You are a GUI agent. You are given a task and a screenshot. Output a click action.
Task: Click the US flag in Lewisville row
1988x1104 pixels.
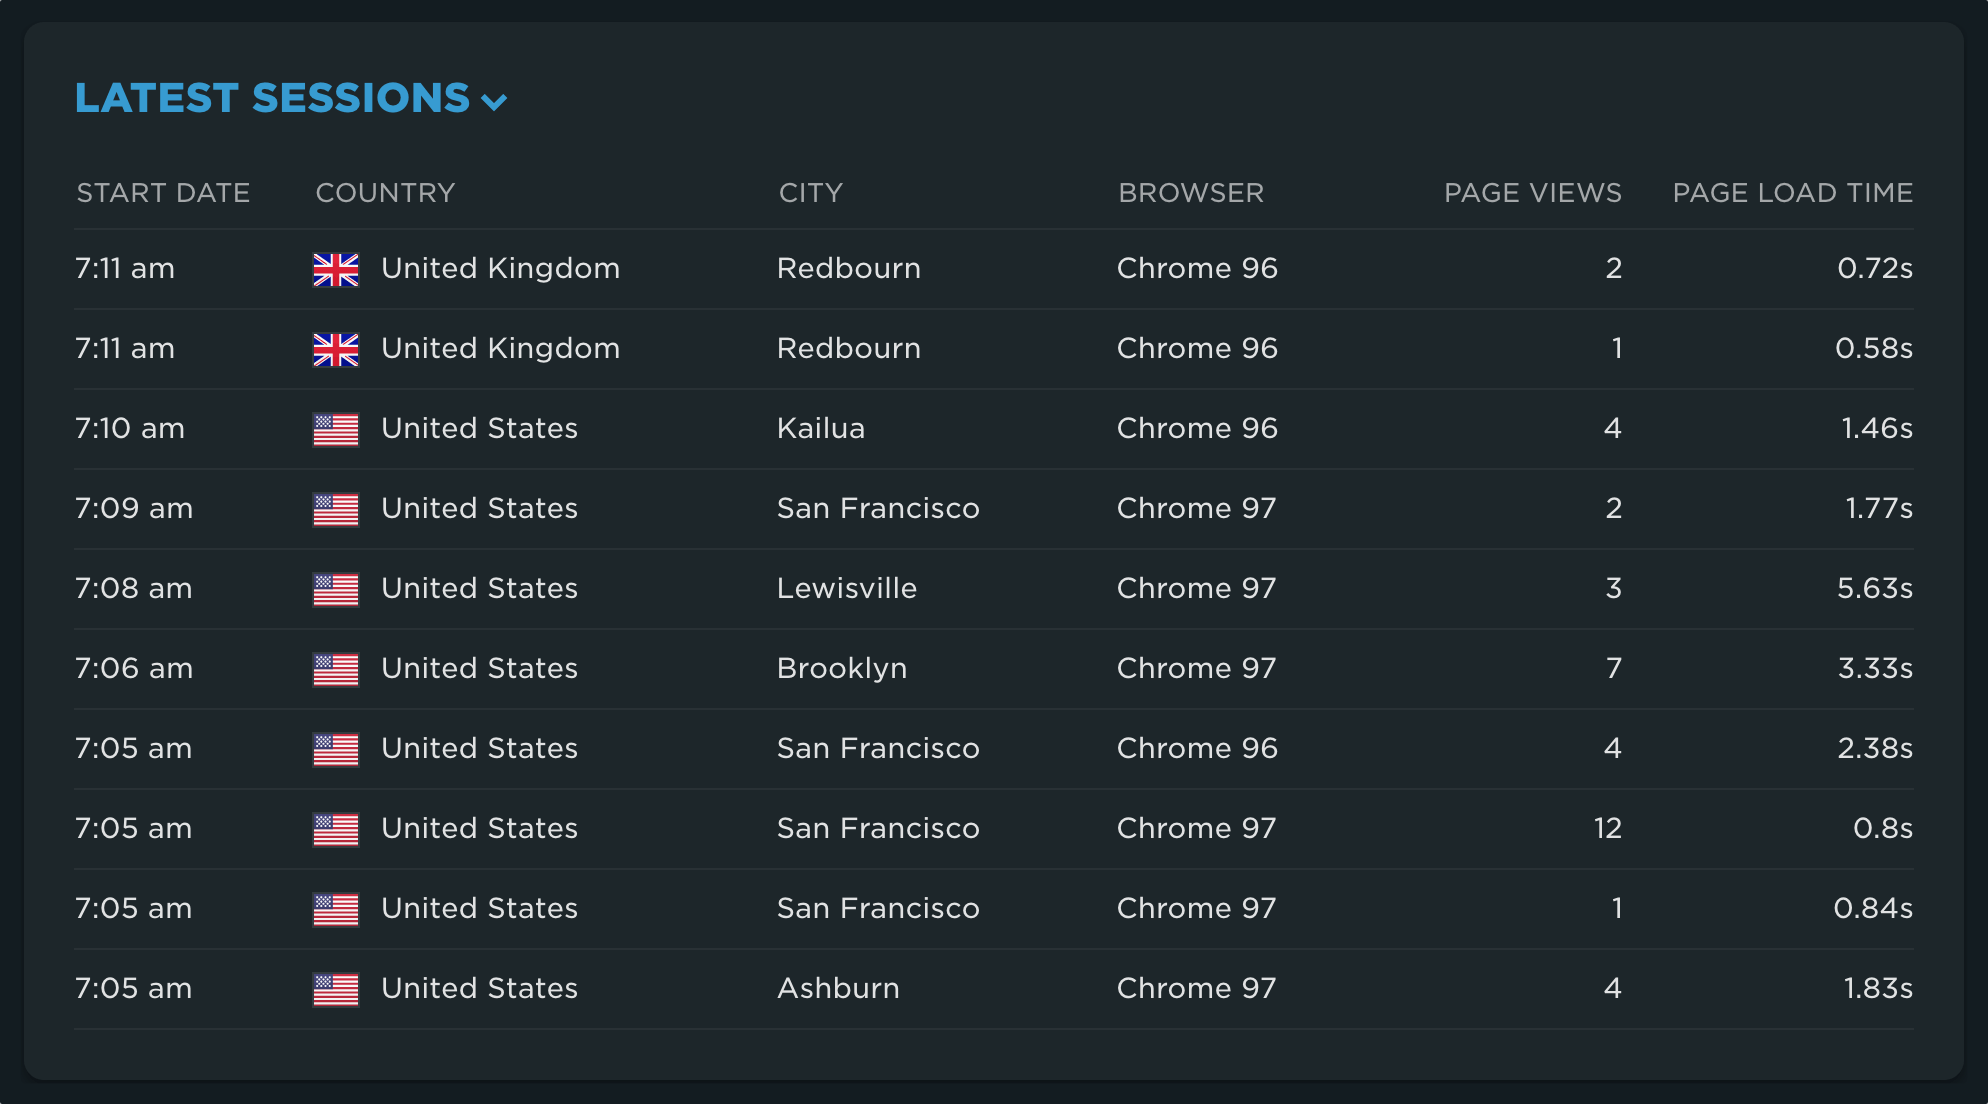[x=336, y=589]
